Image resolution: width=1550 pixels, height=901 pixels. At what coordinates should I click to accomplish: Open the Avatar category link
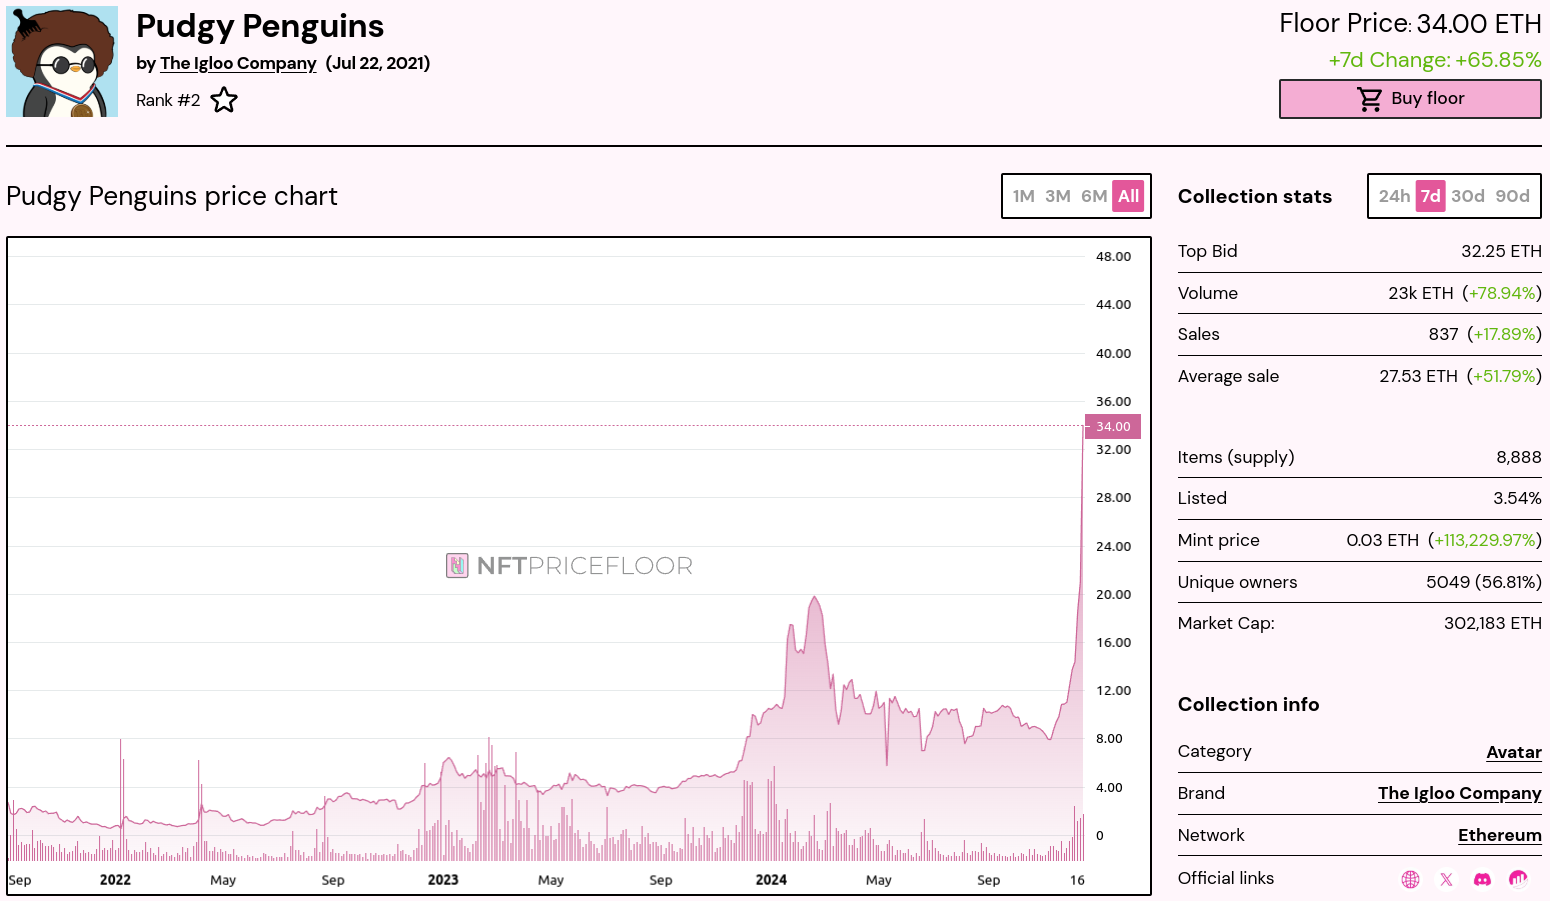click(x=1514, y=752)
